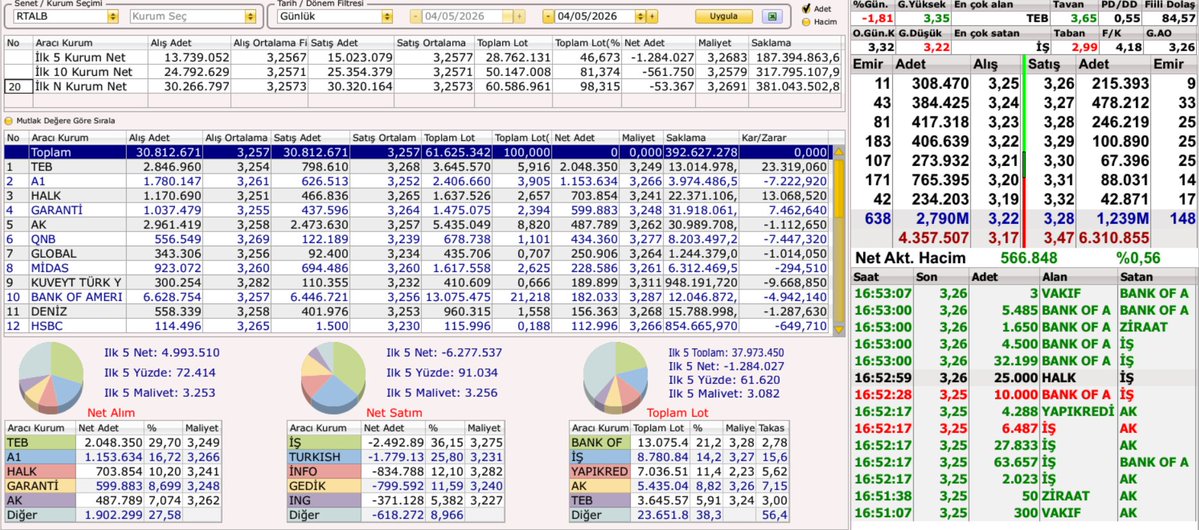Select the İlk N Kurum Net row
The image size is (1199, 530).
(423, 86)
